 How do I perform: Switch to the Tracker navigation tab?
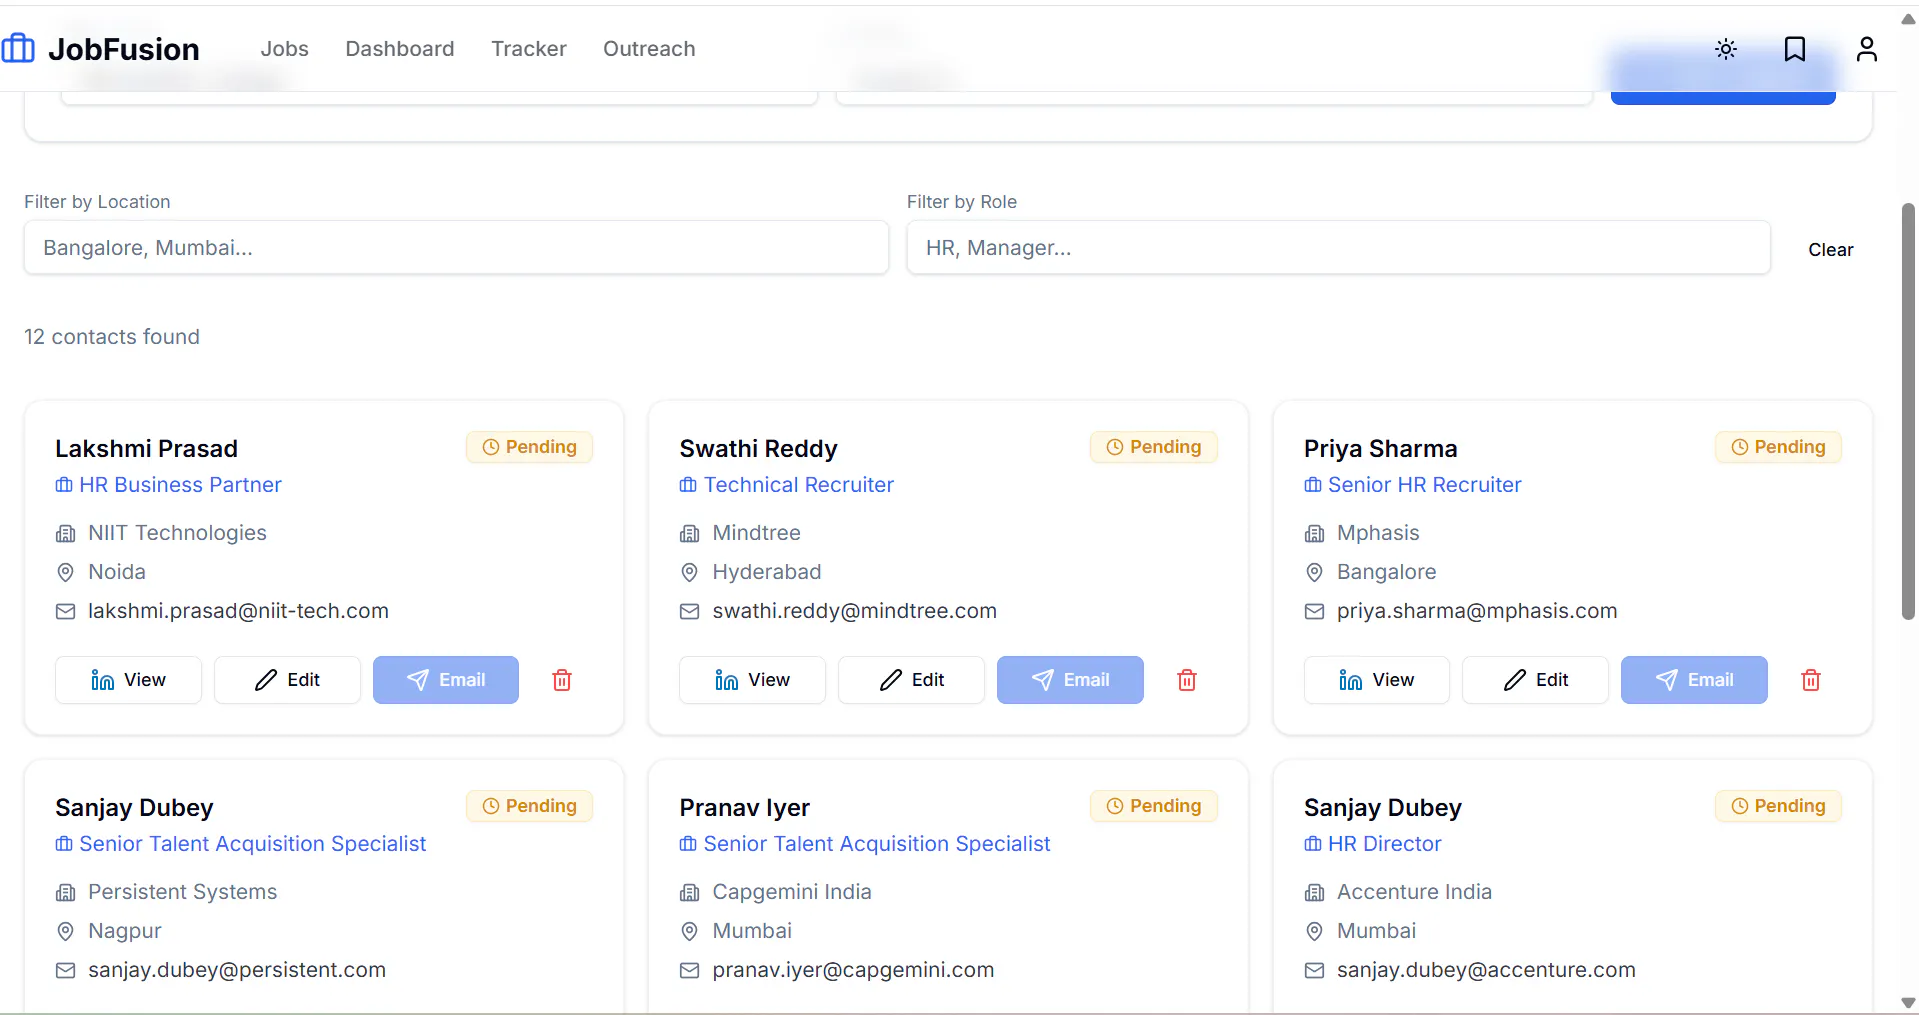(529, 49)
